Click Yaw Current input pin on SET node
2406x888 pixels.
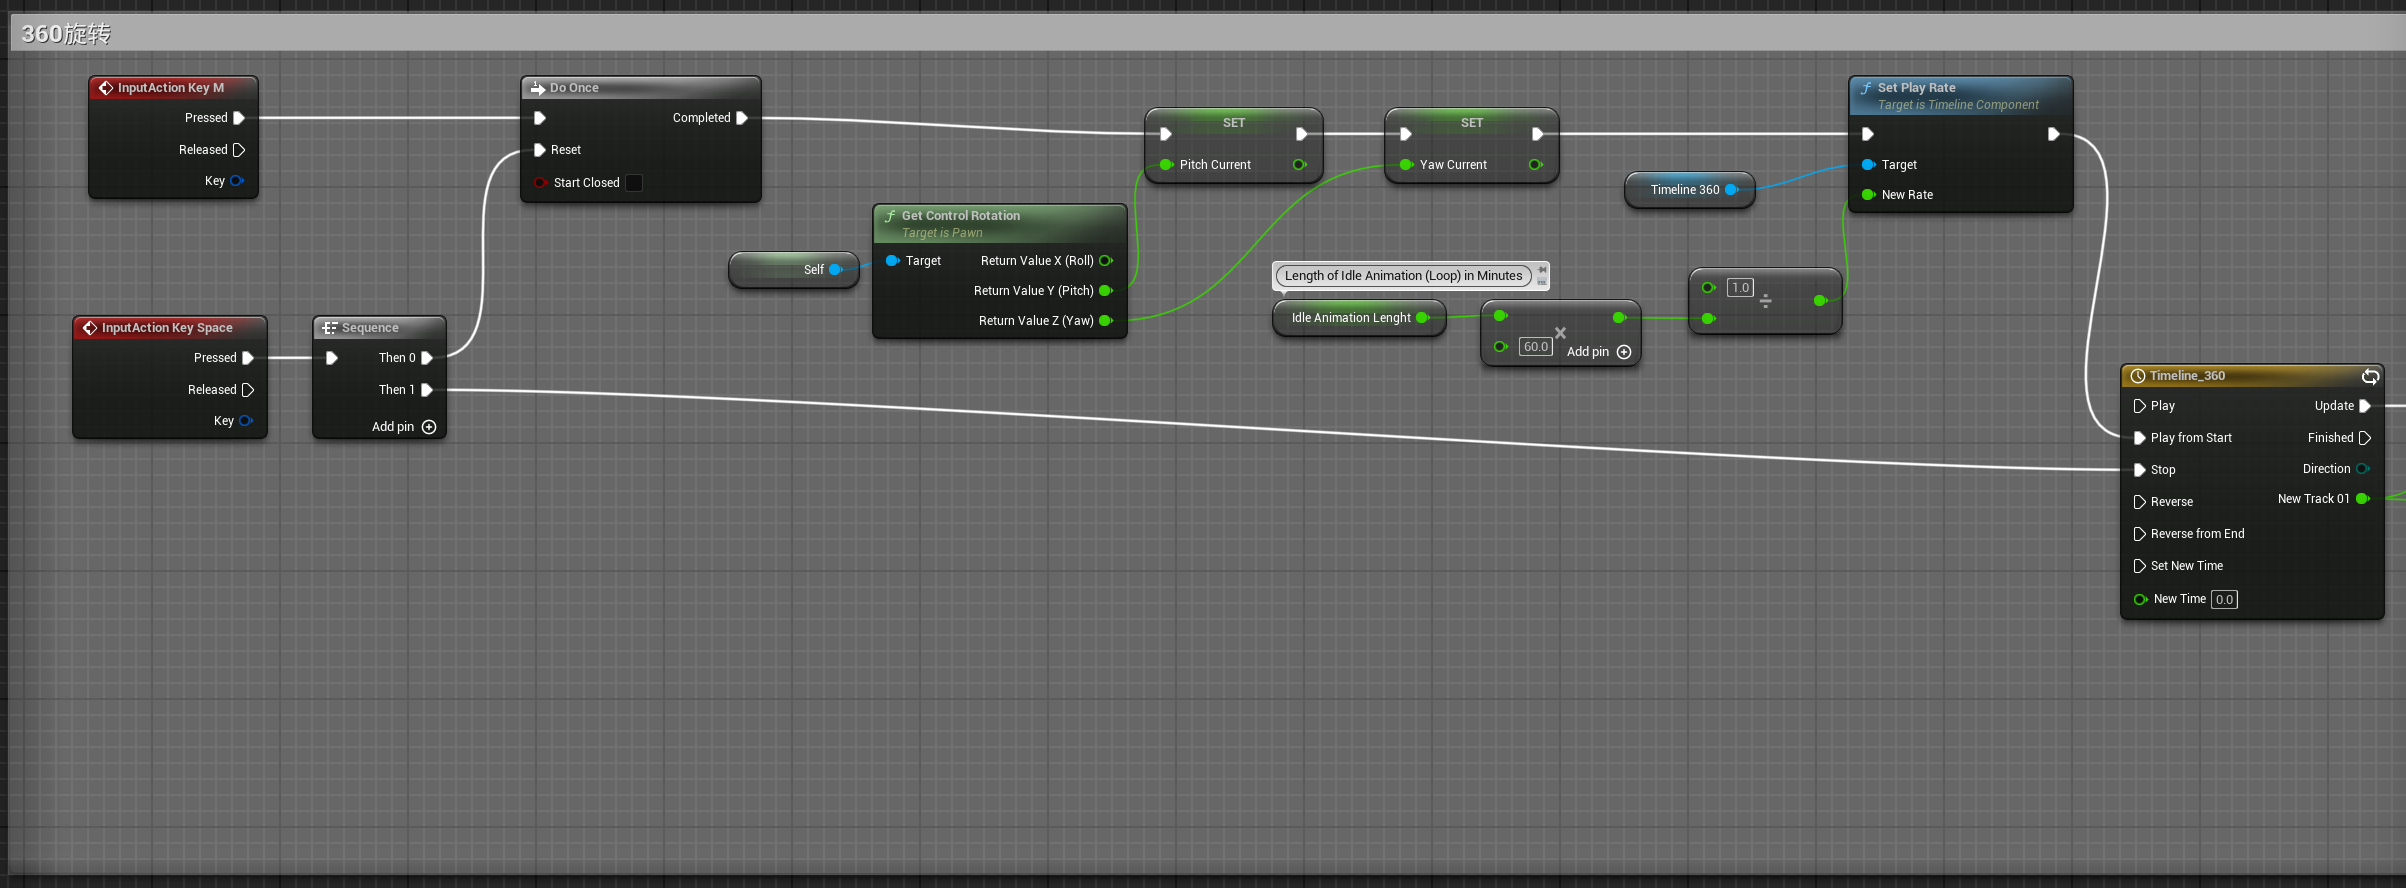coord(1406,165)
